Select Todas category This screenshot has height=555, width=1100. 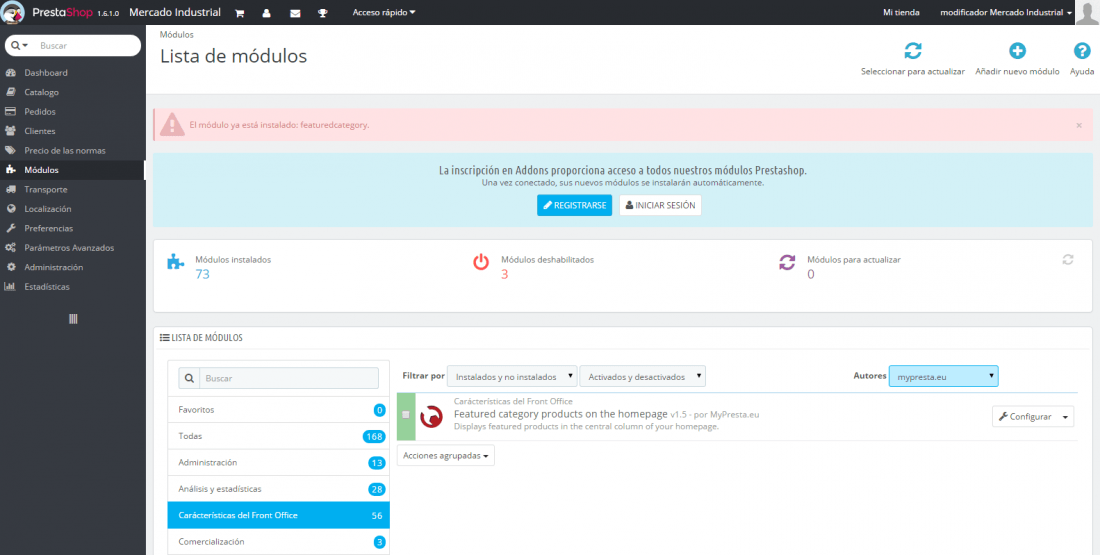pyautogui.click(x=279, y=436)
